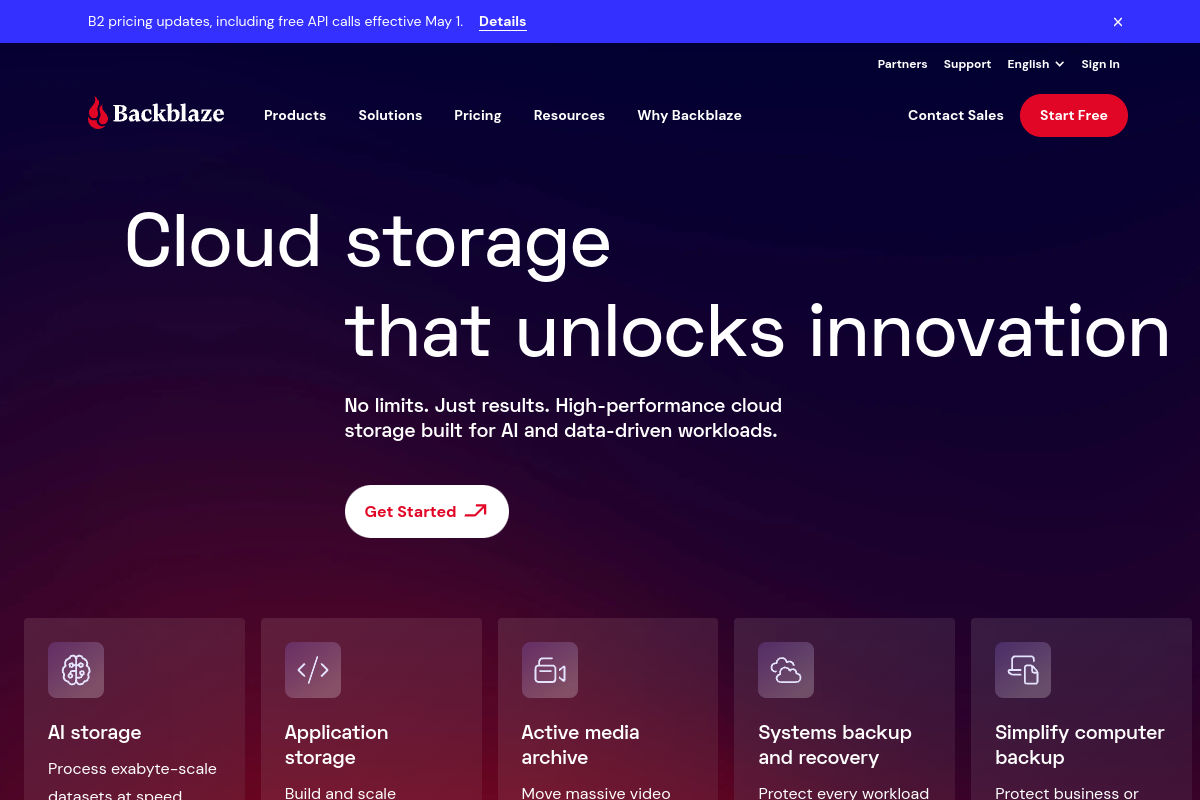This screenshot has height=800, width=1200.
Task: Open the Products menu
Action: (295, 115)
